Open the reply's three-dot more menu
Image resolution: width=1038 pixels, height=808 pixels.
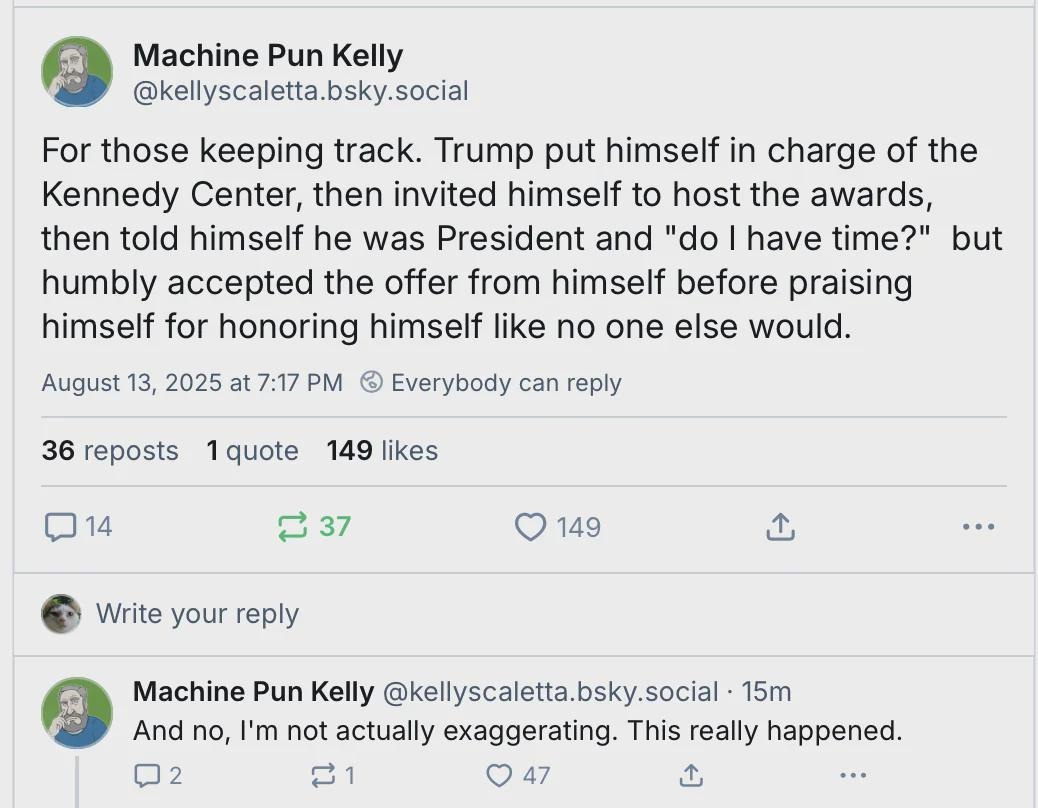(x=852, y=775)
